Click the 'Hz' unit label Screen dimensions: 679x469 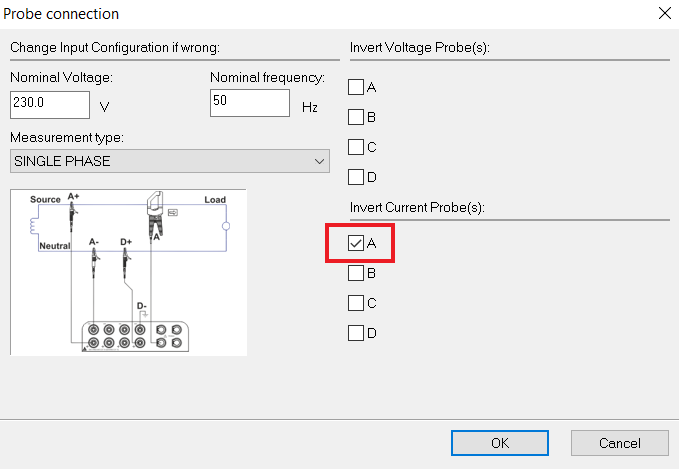[310, 107]
